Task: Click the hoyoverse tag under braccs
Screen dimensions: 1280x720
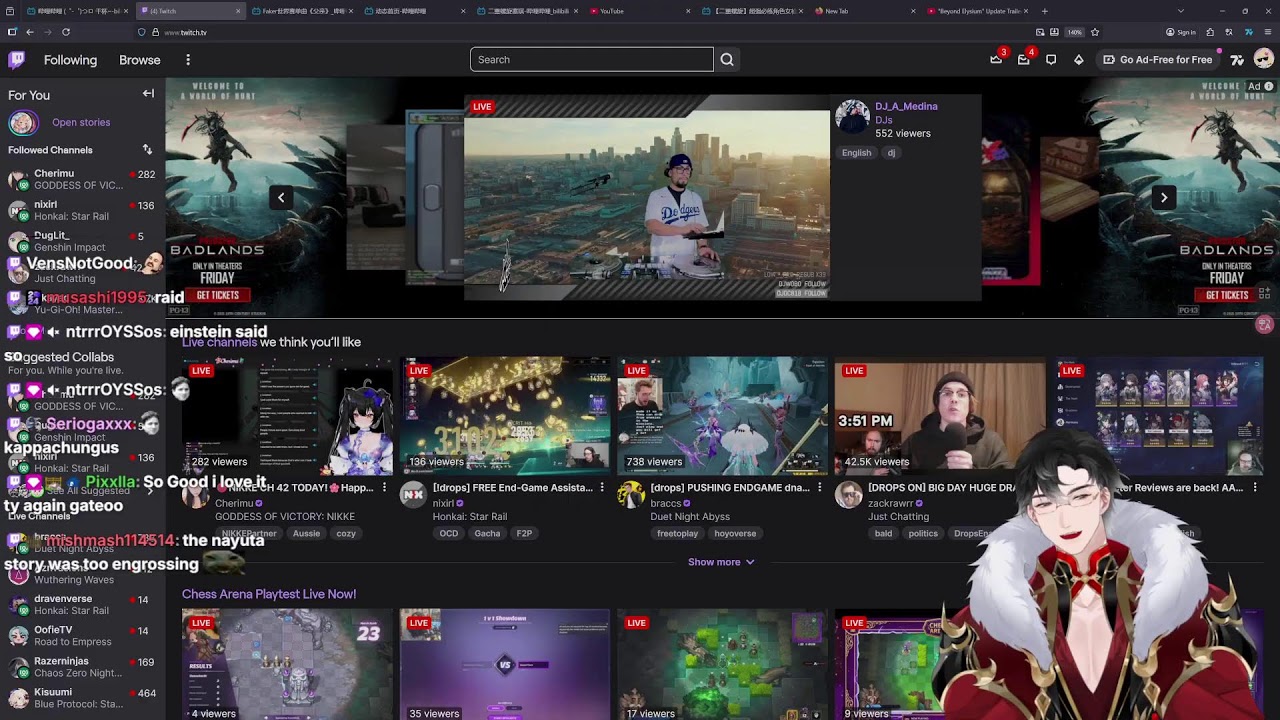Action: click(735, 534)
